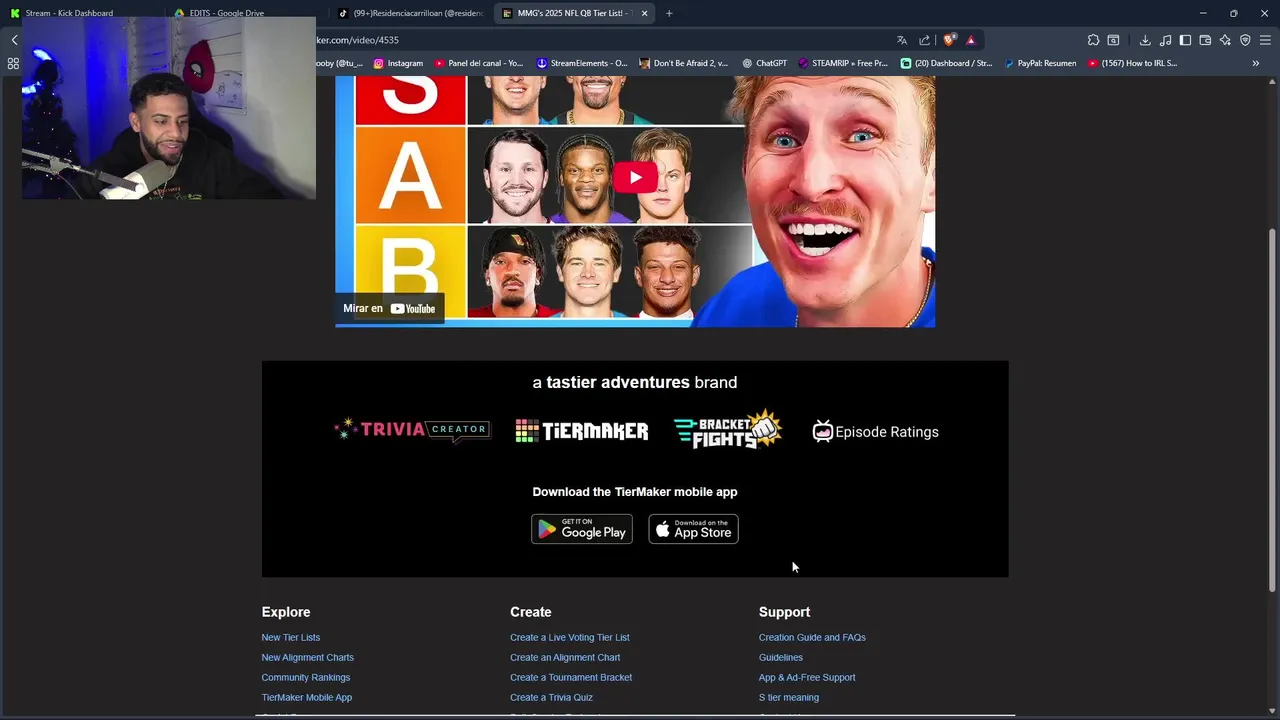Image resolution: width=1280 pixels, height=720 pixels.
Task: Open Create a Live Voting Tier List
Action: point(570,637)
